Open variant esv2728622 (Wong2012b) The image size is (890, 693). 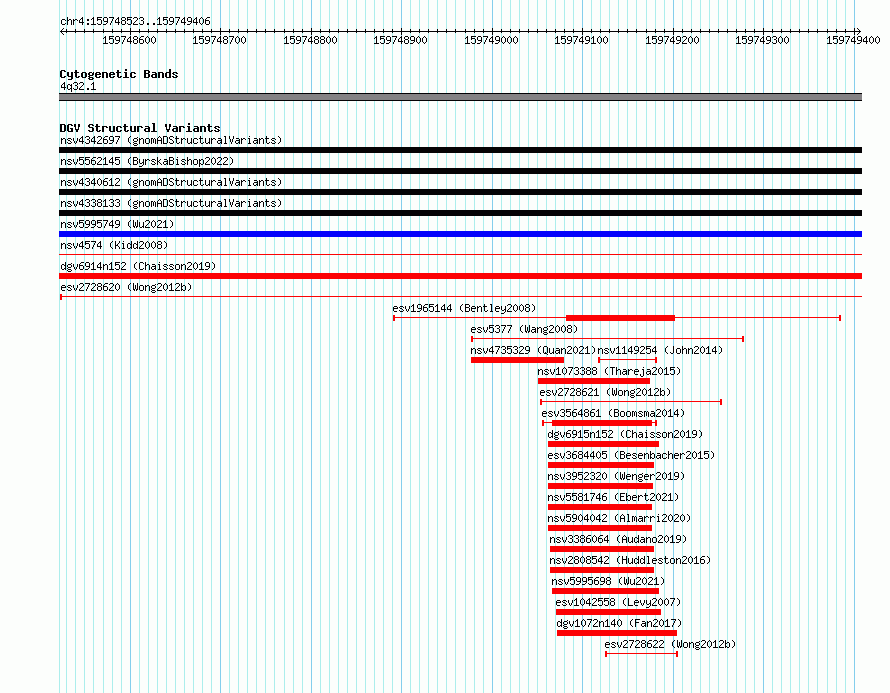pos(670,644)
